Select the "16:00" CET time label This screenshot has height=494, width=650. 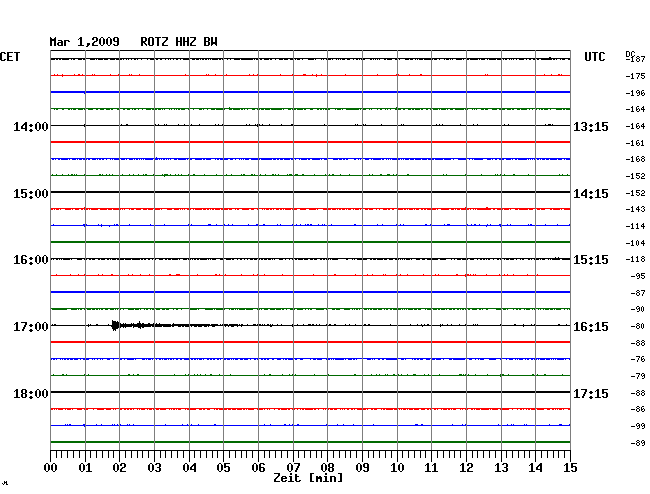[31, 260]
